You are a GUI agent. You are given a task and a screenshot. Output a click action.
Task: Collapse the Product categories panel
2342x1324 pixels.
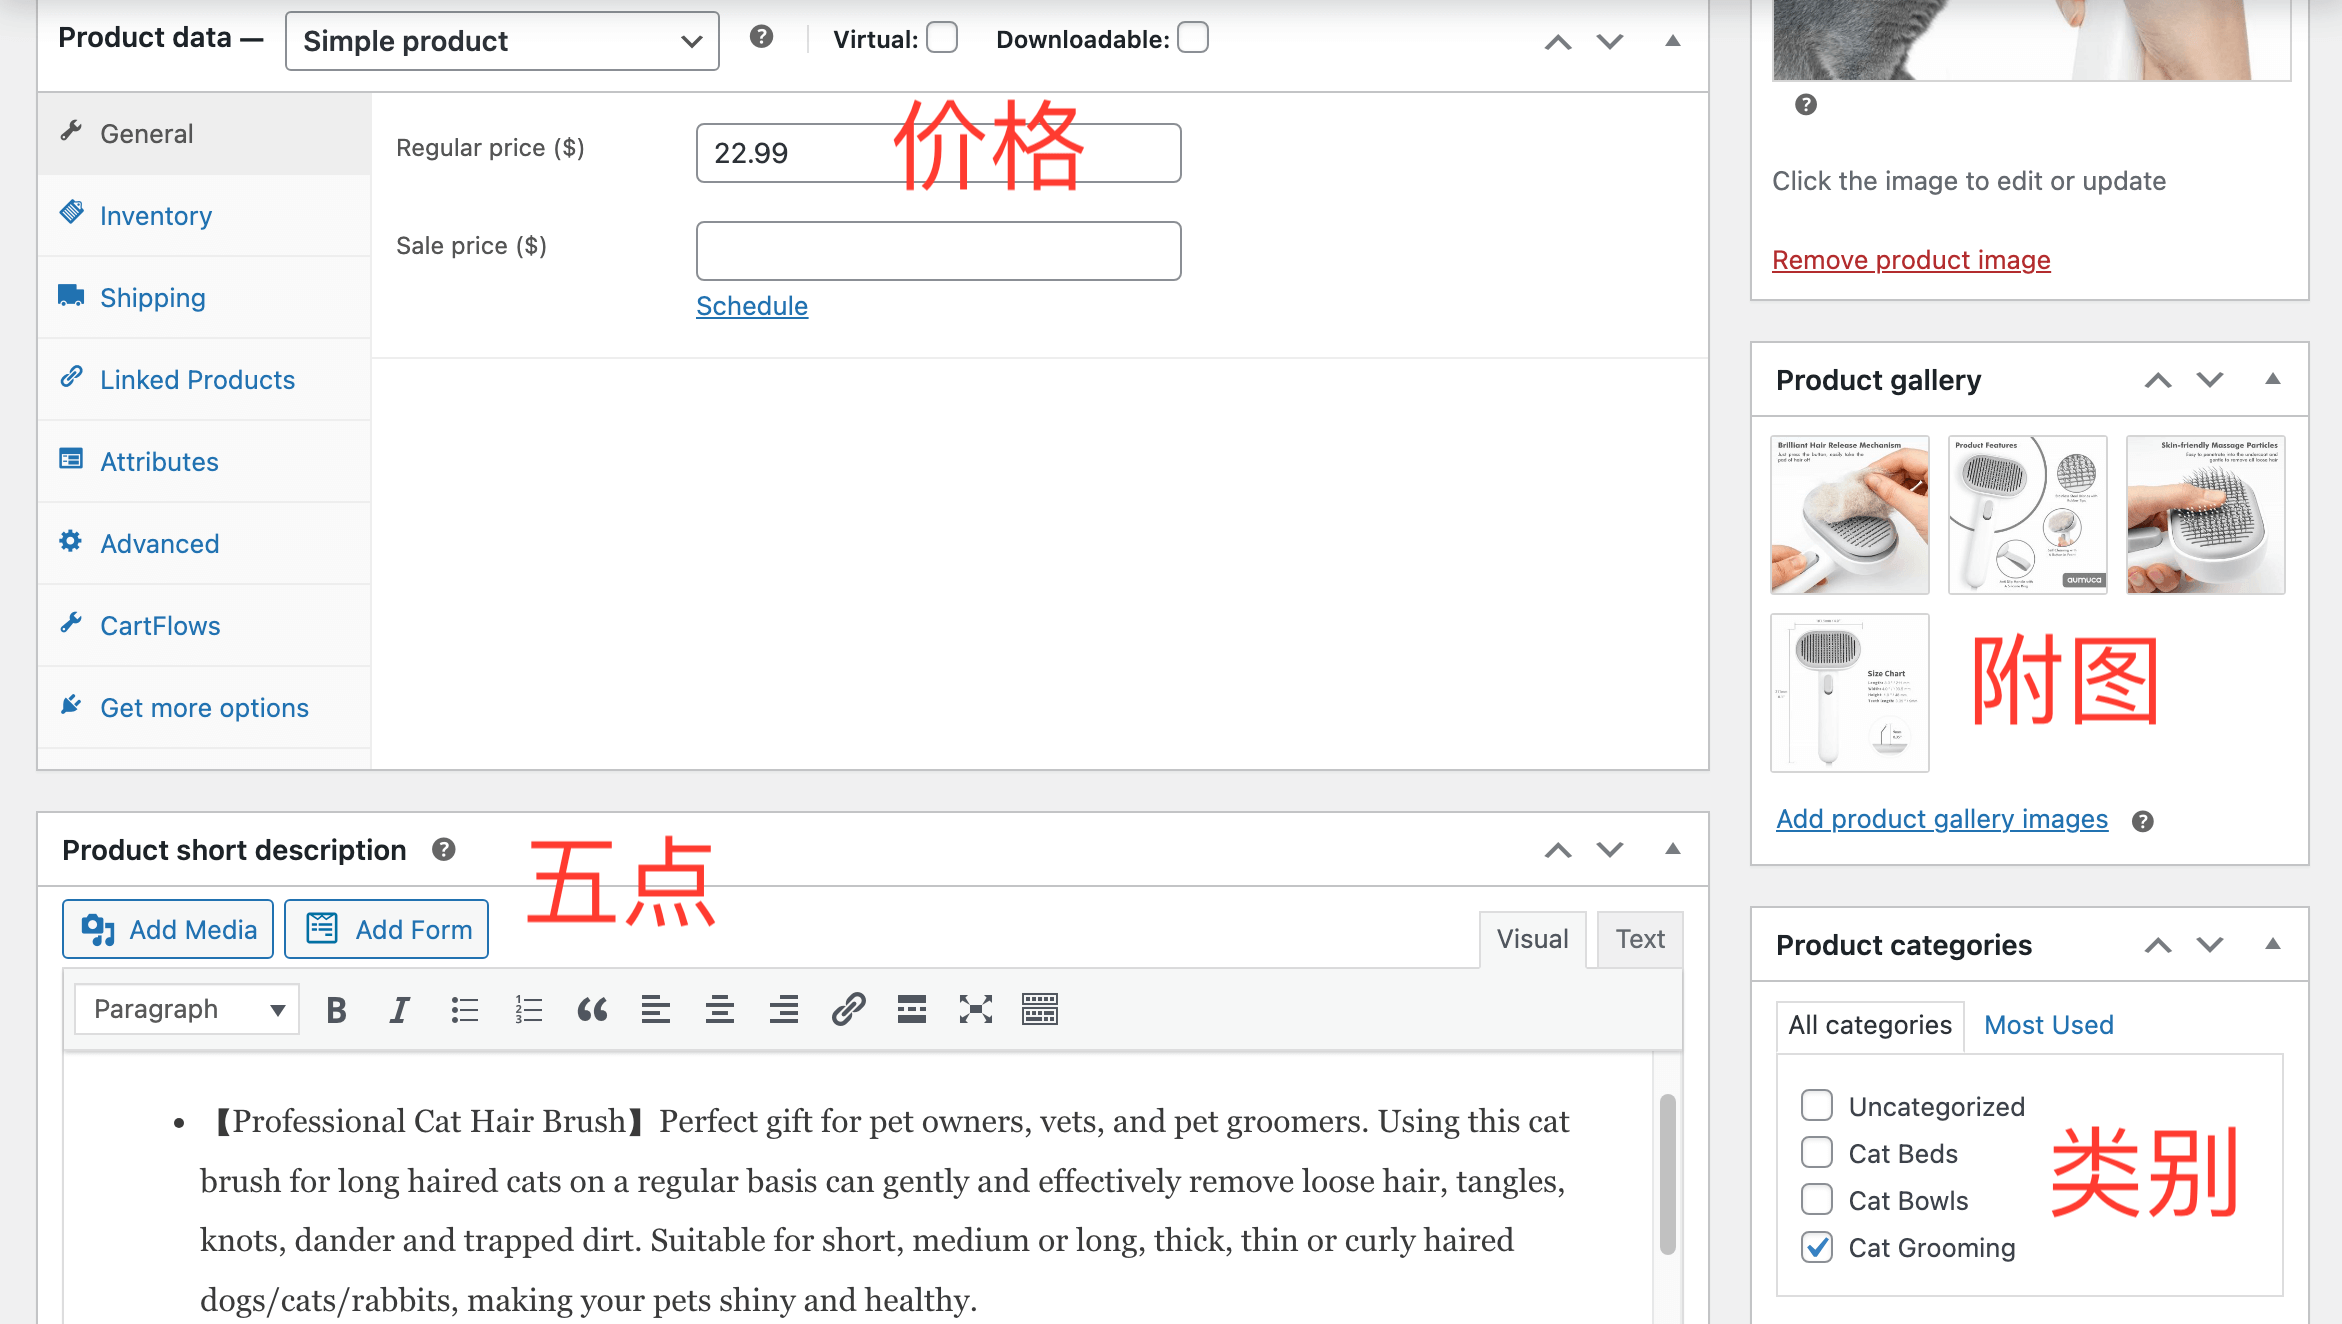[x=2273, y=944]
